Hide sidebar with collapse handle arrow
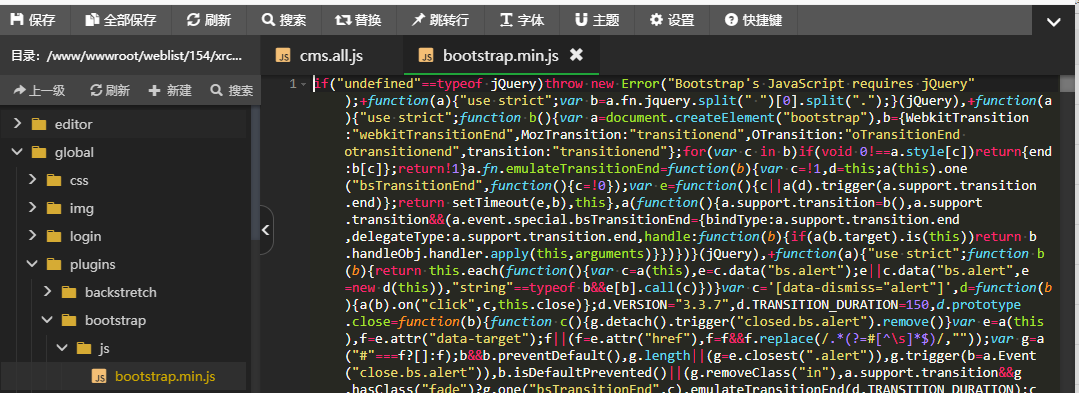Image resolution: width=1079 pixels, height=393 pixels. pos(266,230)
